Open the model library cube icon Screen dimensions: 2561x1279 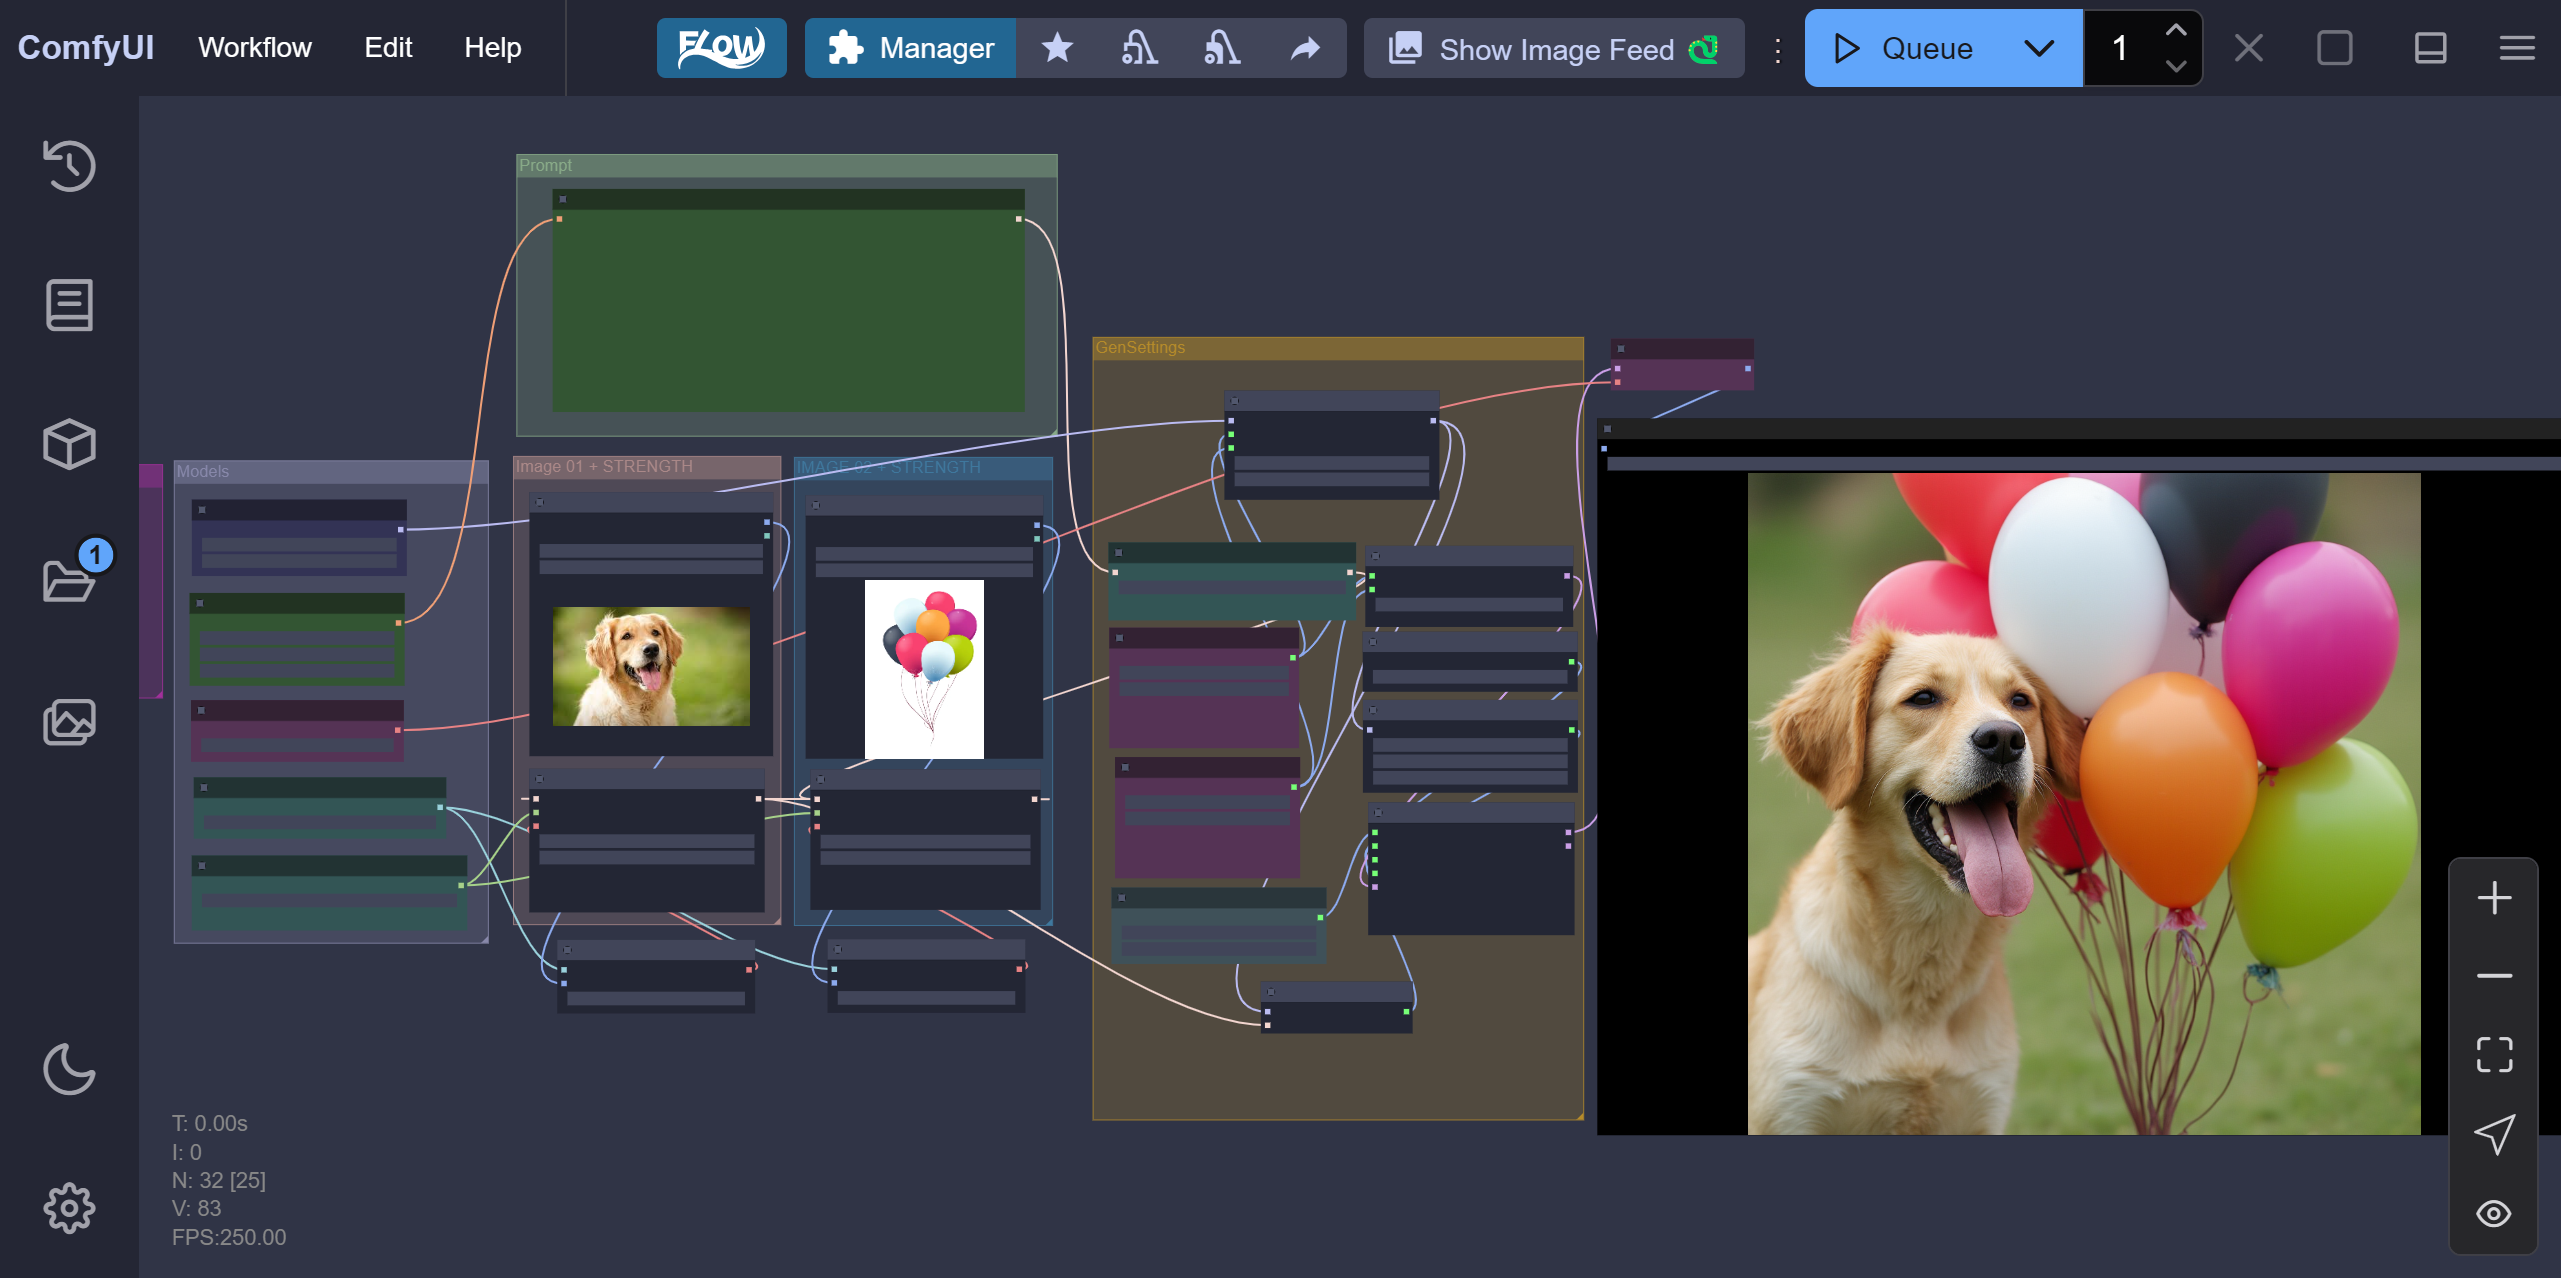click(x=69, y=443)
